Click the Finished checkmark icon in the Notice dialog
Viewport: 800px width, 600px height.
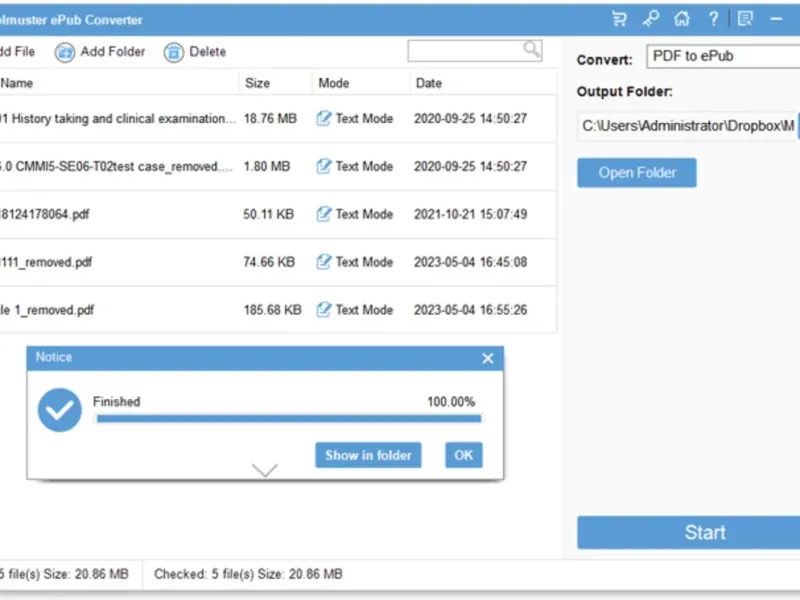click(x=60, y=410)
